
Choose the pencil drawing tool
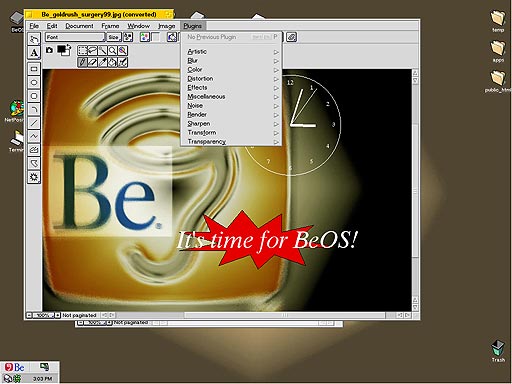click(82, 62)
